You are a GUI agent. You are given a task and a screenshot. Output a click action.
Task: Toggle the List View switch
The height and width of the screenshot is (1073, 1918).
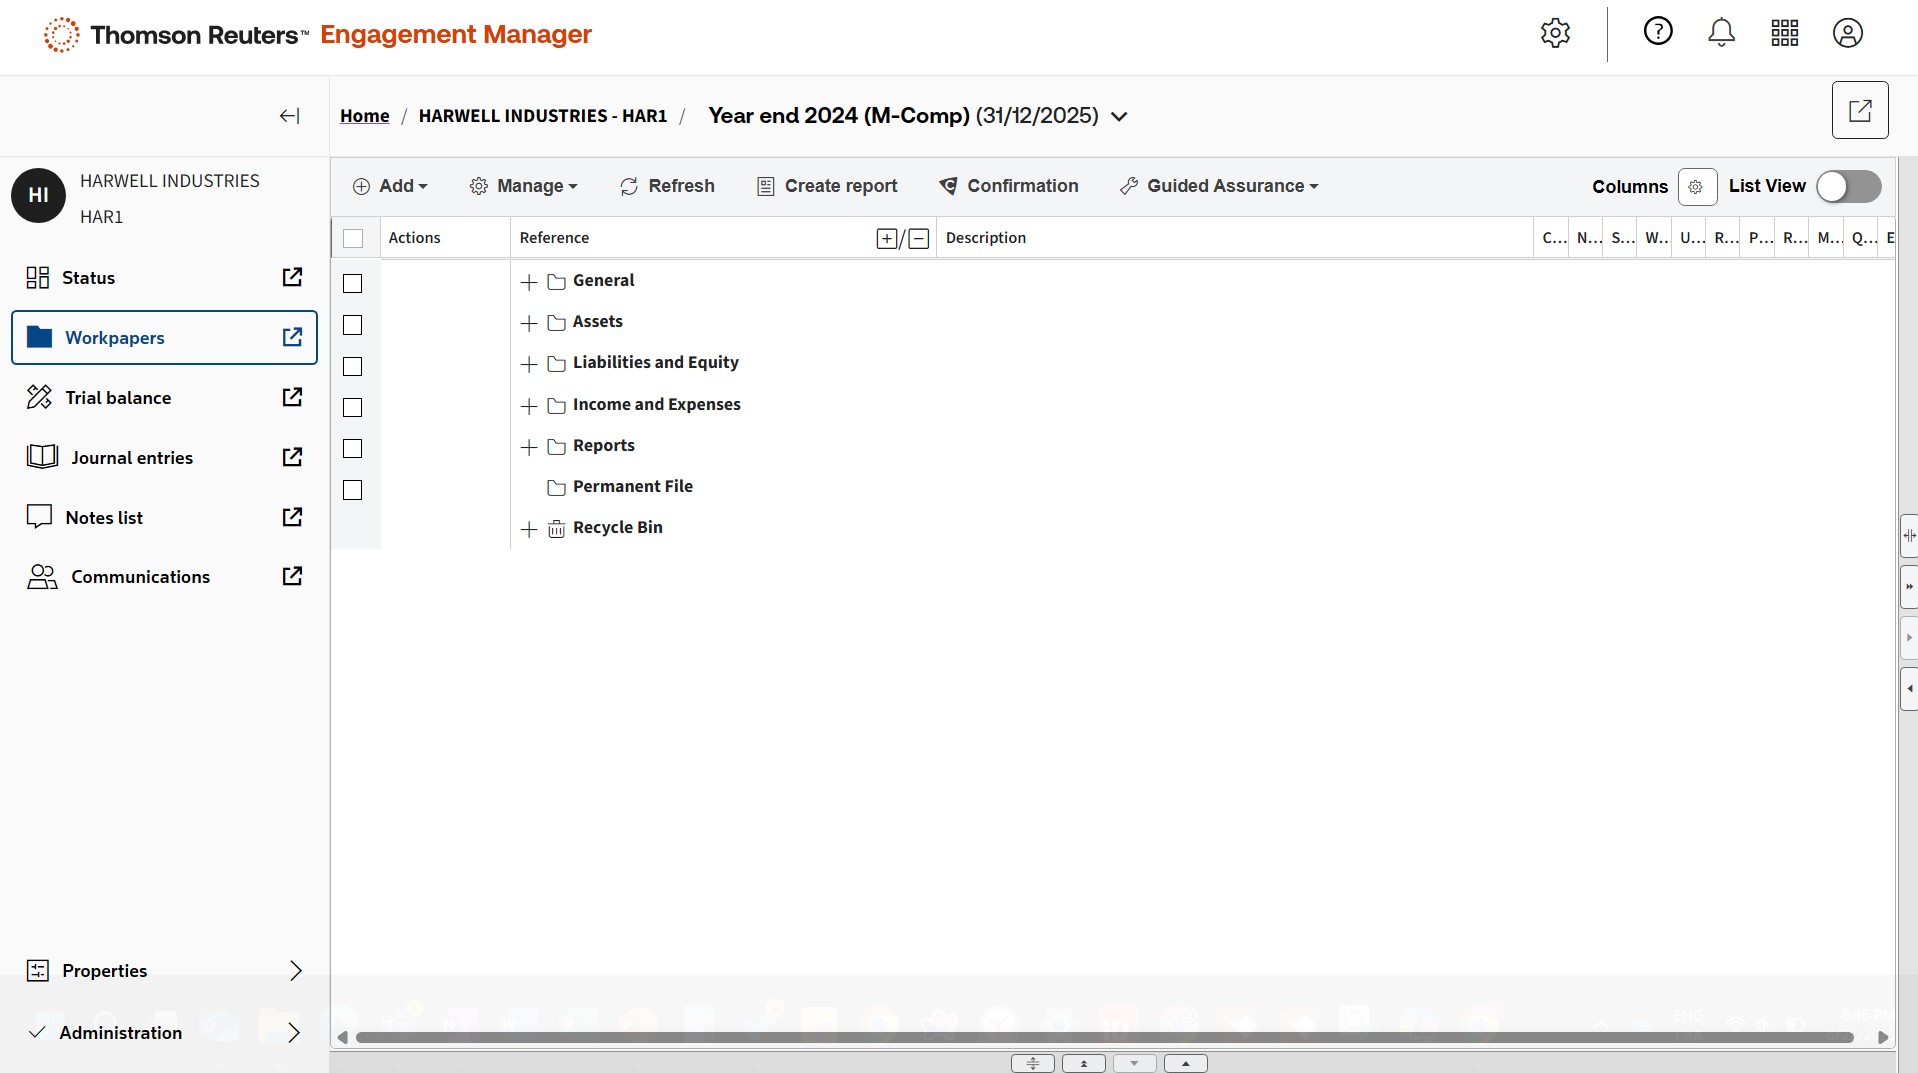pyautogui.click(x=1848, y=187)
